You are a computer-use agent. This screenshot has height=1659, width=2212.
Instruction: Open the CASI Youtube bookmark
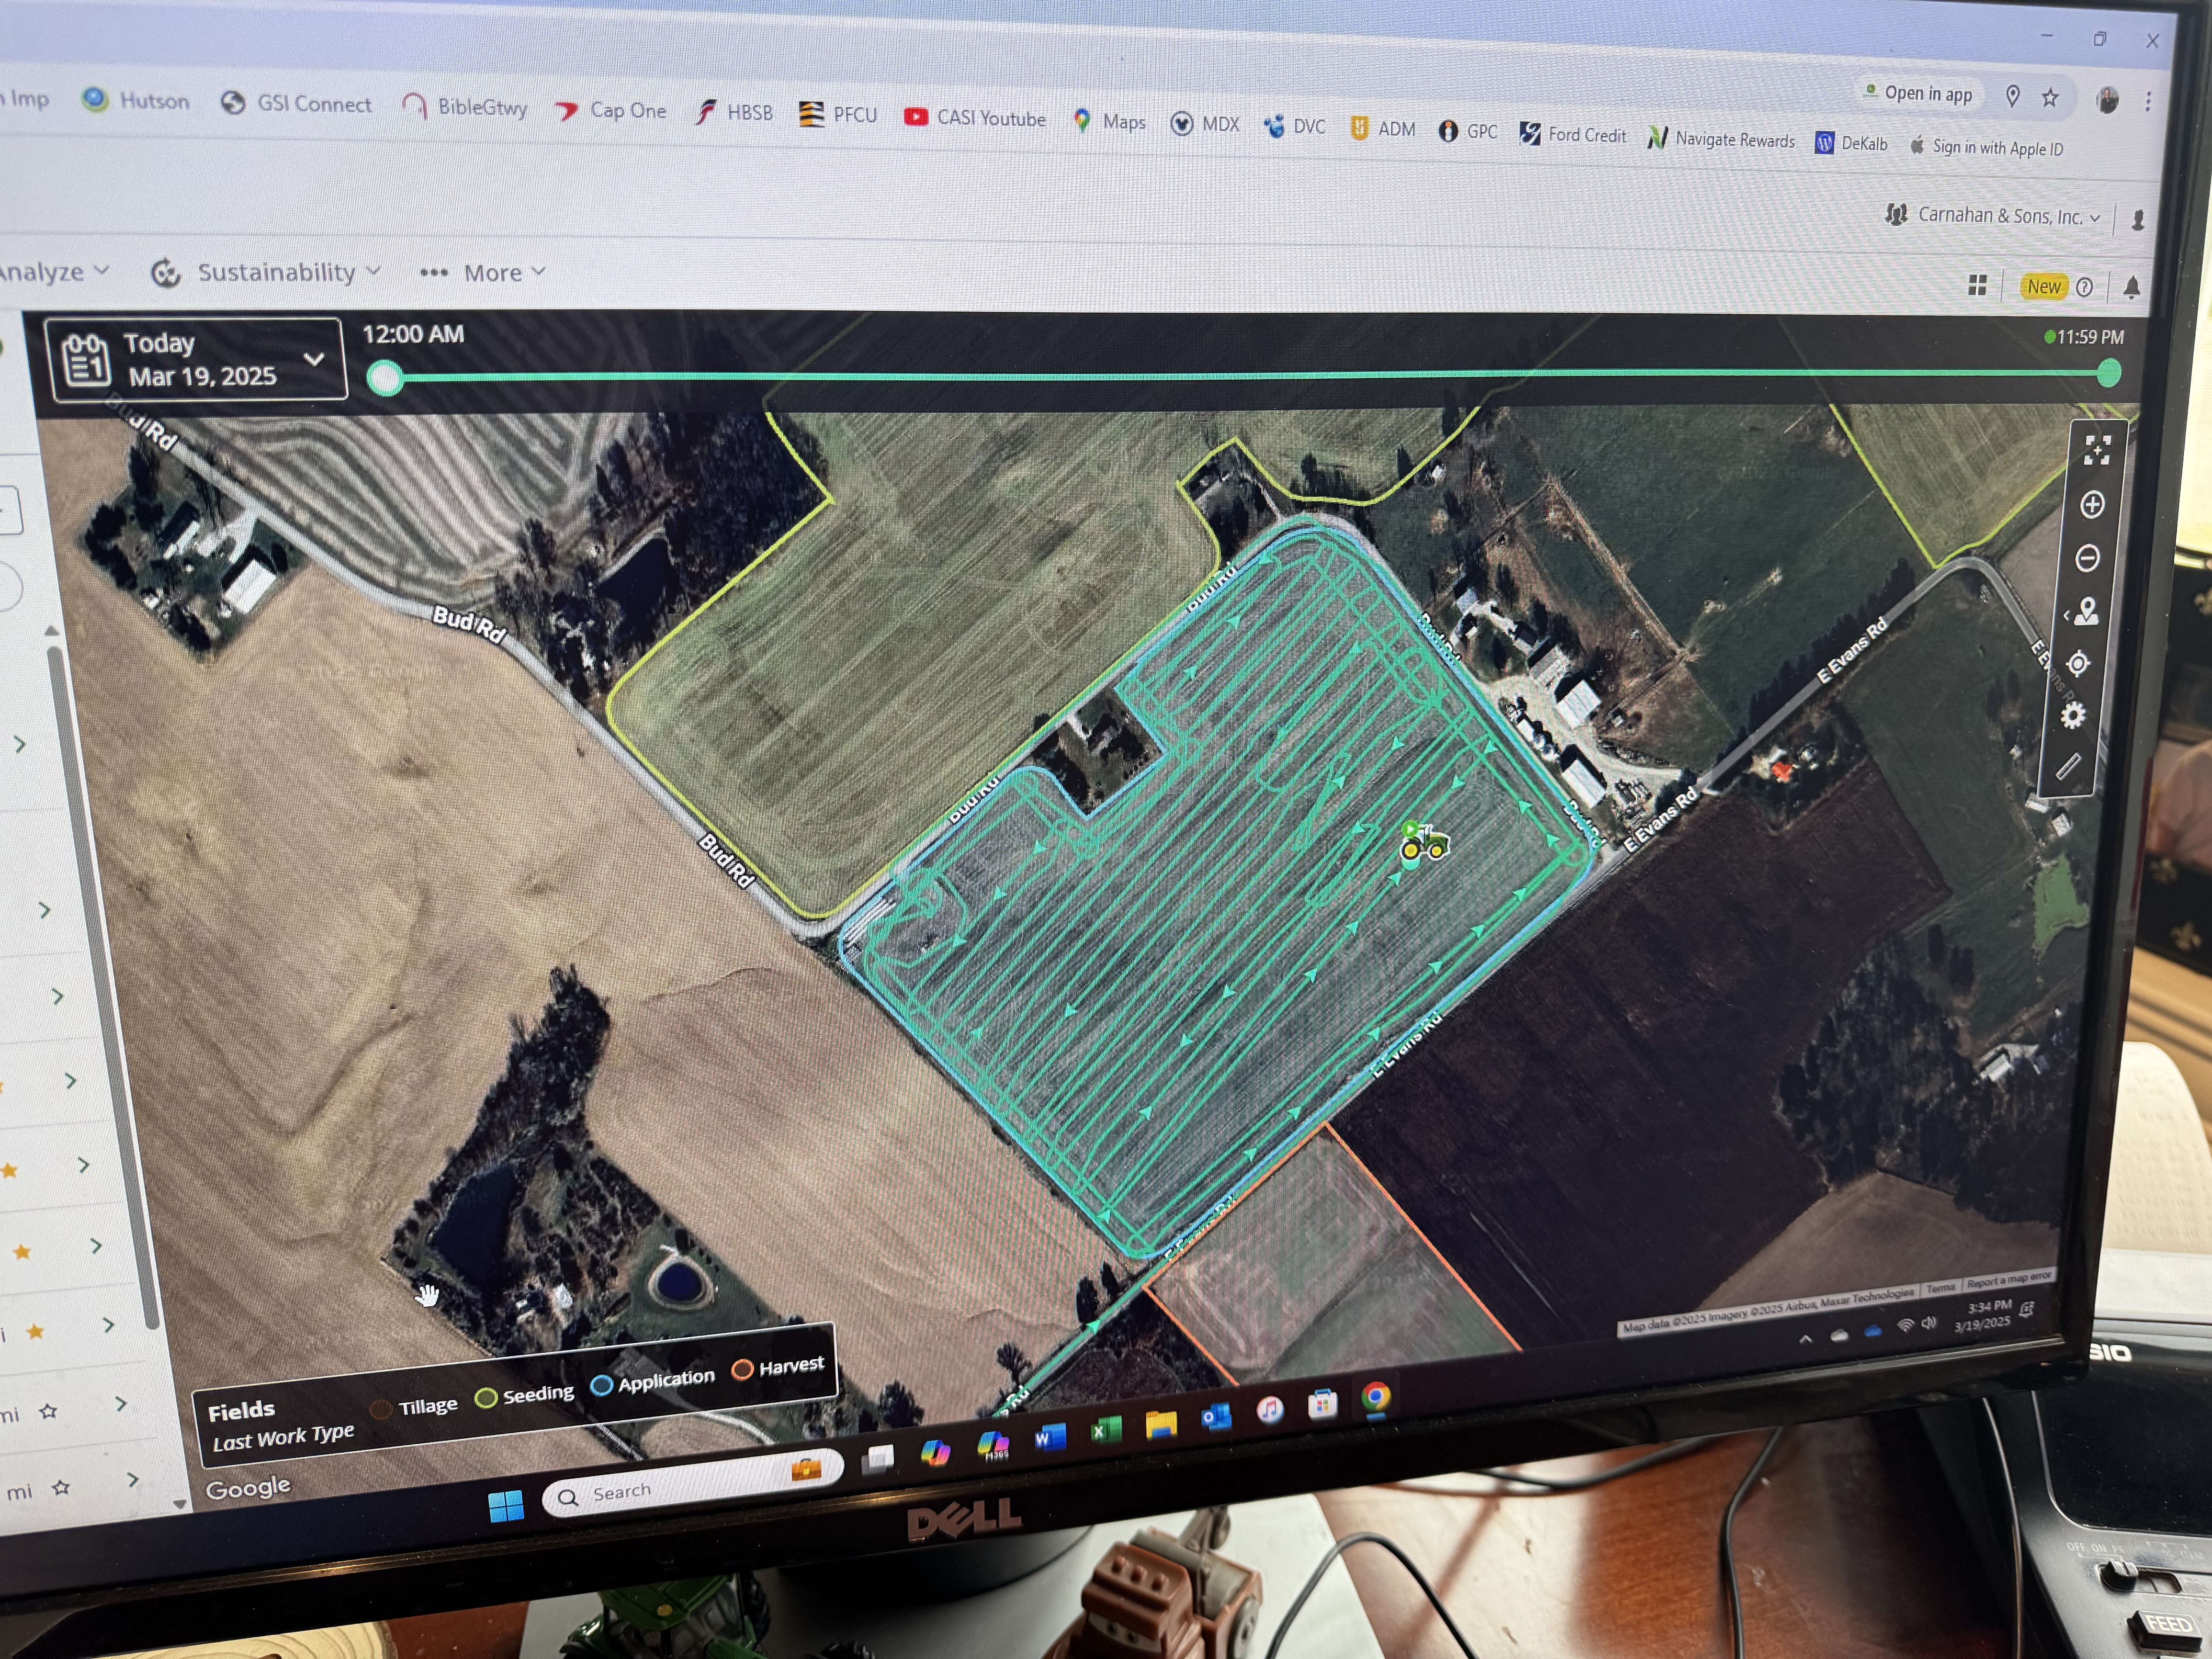coord(975,118)
